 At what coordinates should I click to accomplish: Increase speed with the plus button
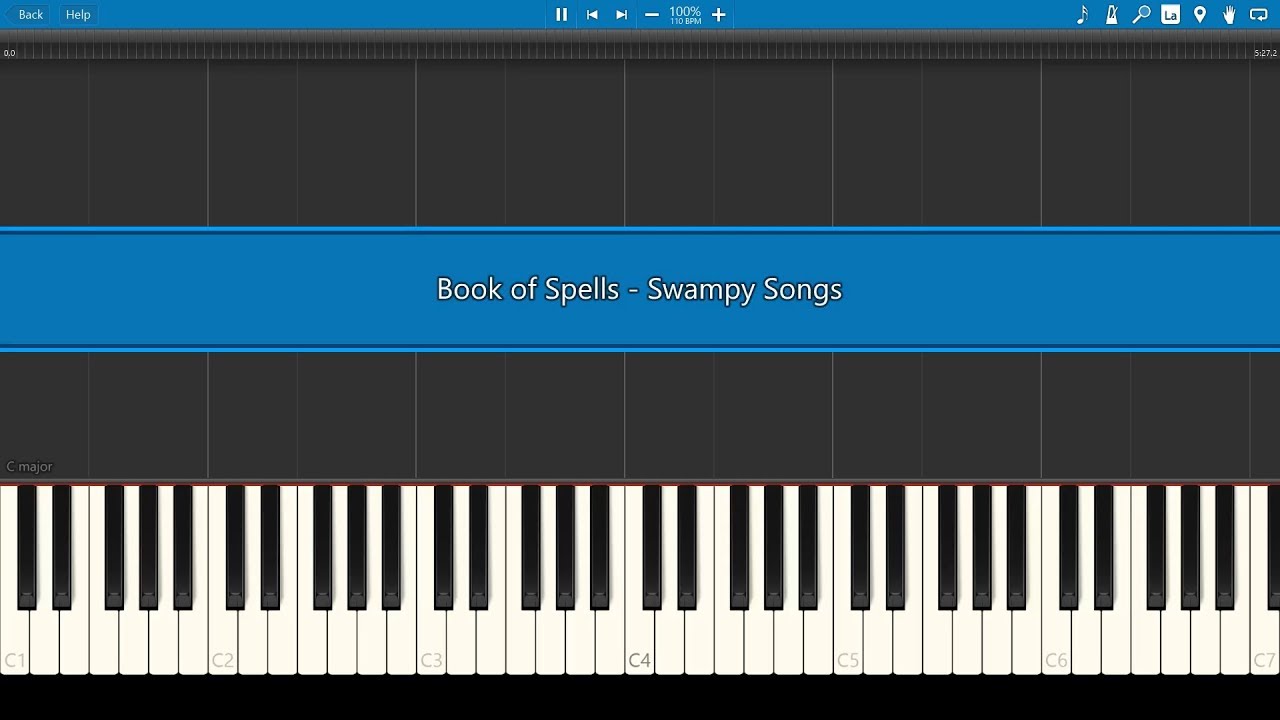tap(718, 14)
